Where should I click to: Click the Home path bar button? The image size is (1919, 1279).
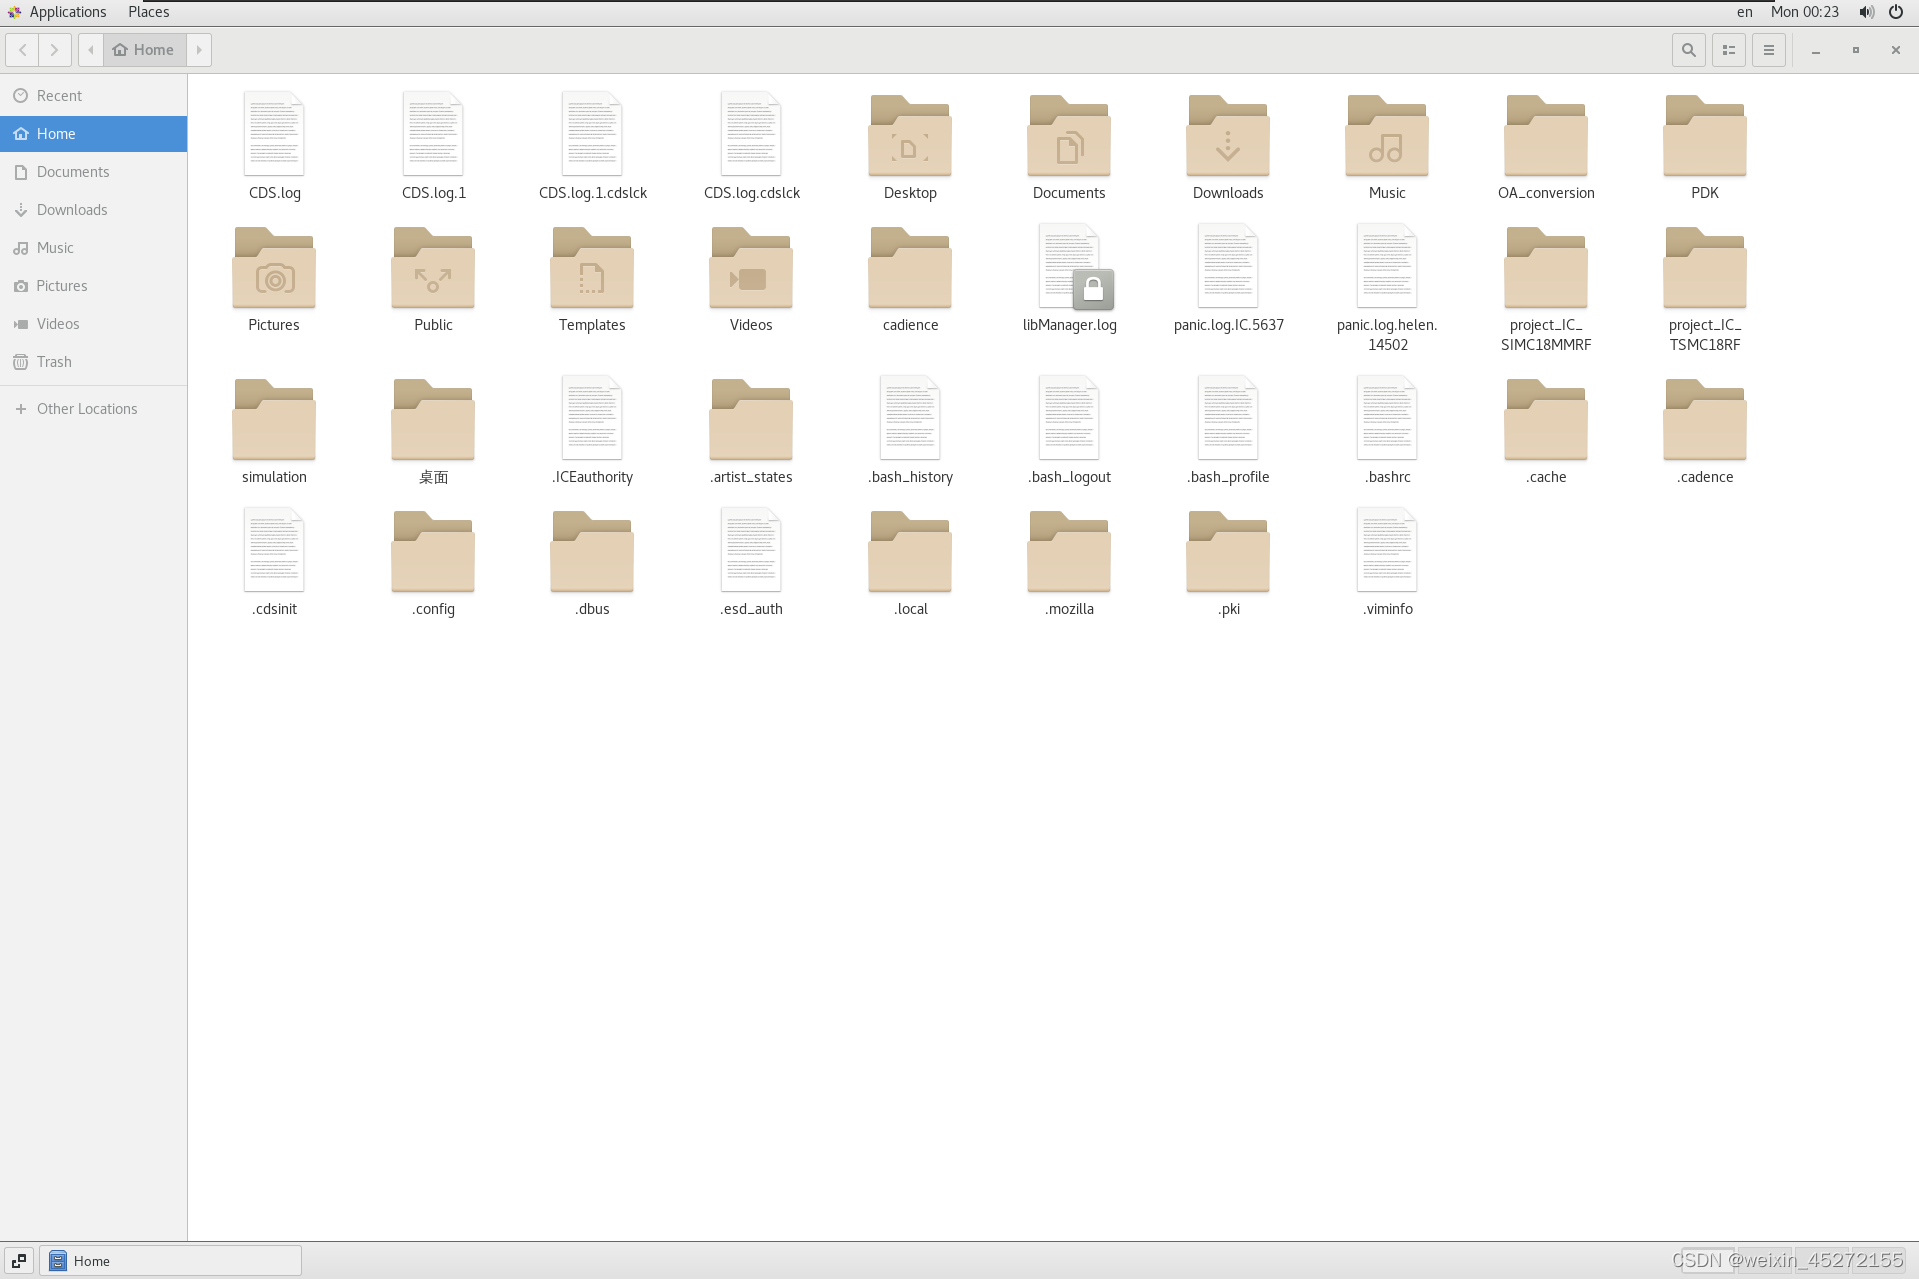[144, 50]
